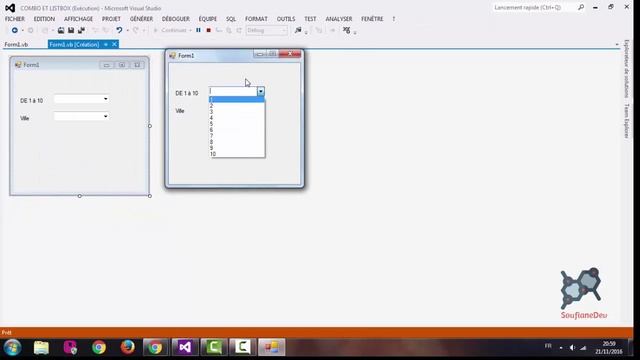The height and width of the screenshot is (360, 640).
Task: Pause debugging with the pause icon
Action: click(198, 30)
